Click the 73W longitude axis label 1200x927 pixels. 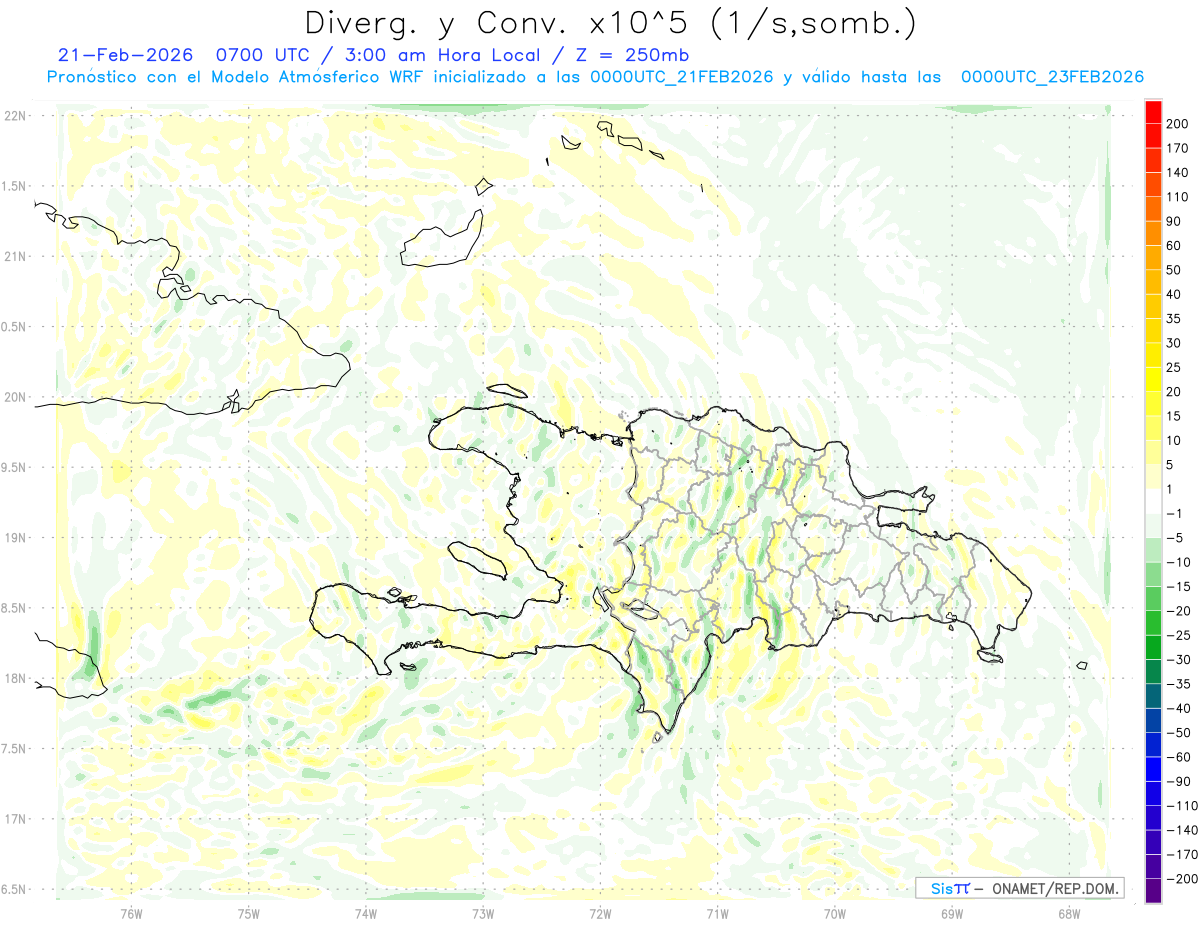click(x=483, y=913)
